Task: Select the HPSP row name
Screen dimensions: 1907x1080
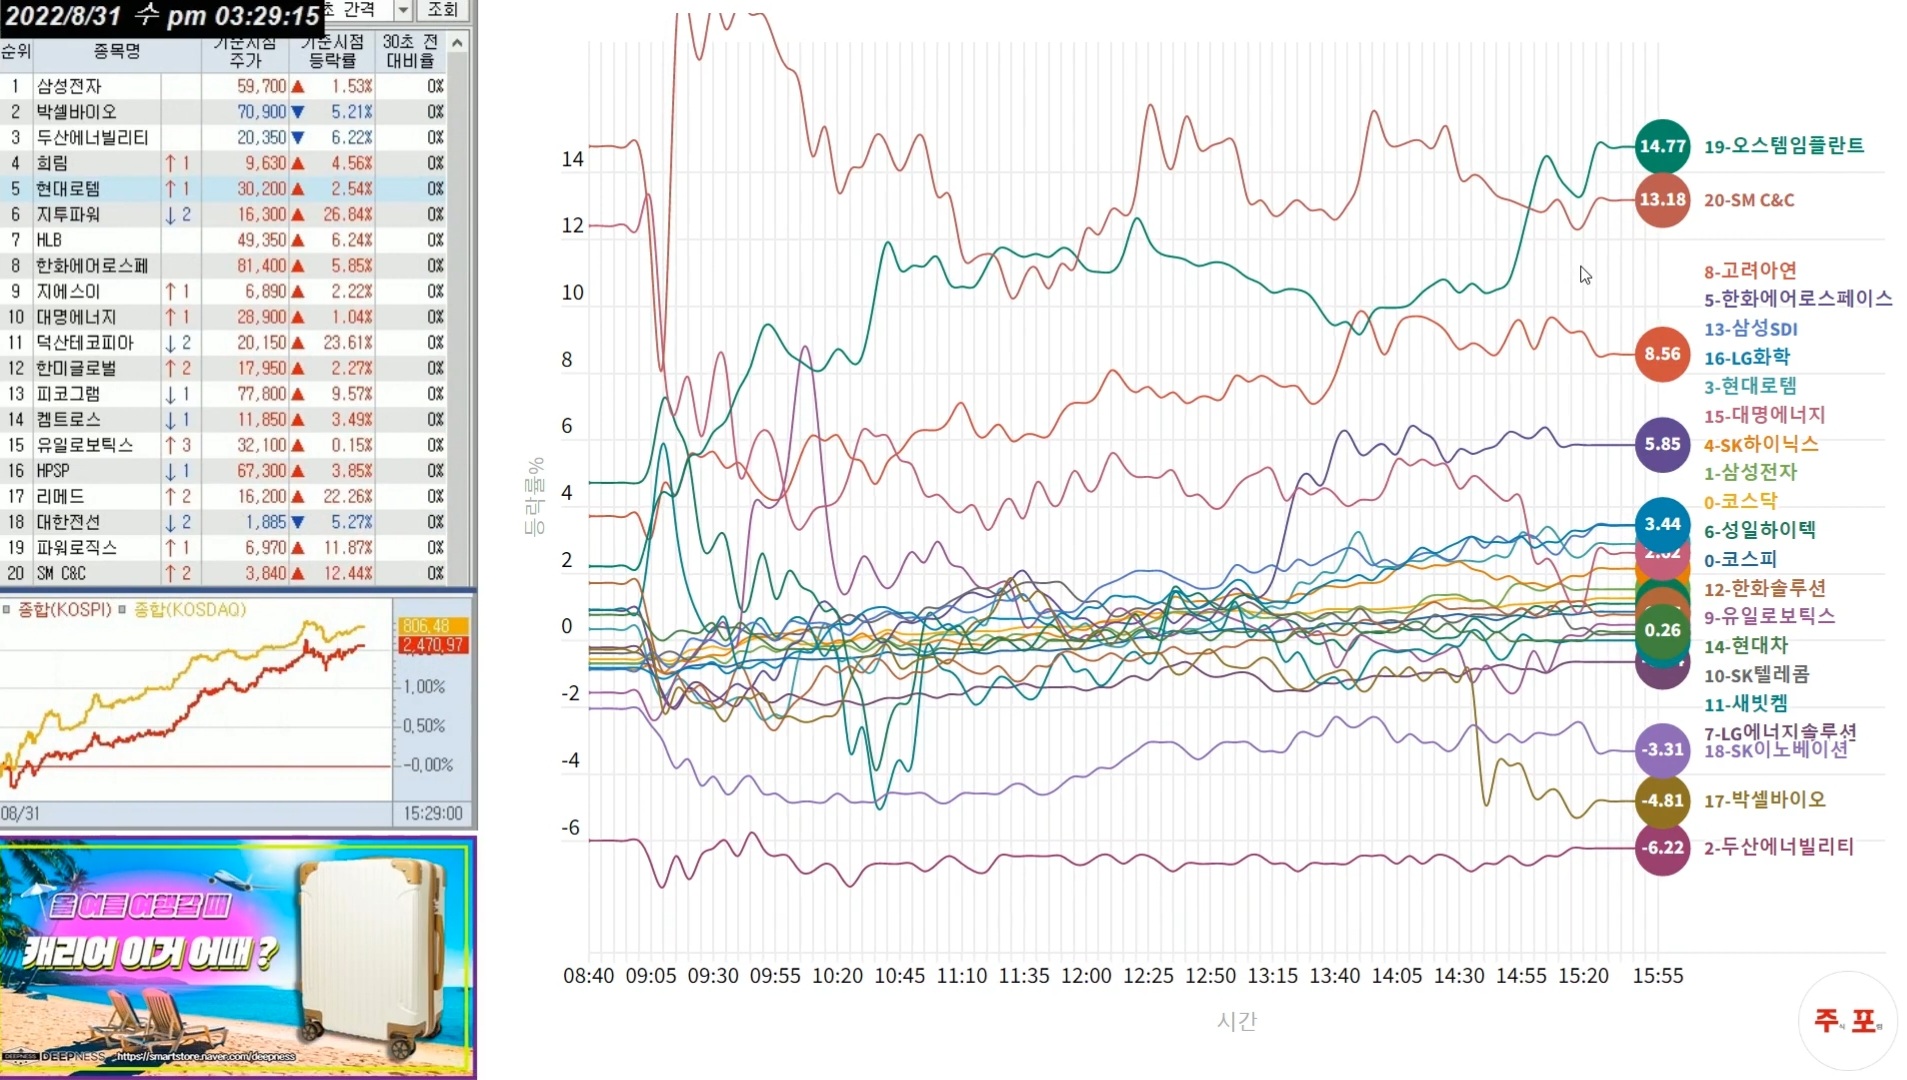Action: pos(53,471)
